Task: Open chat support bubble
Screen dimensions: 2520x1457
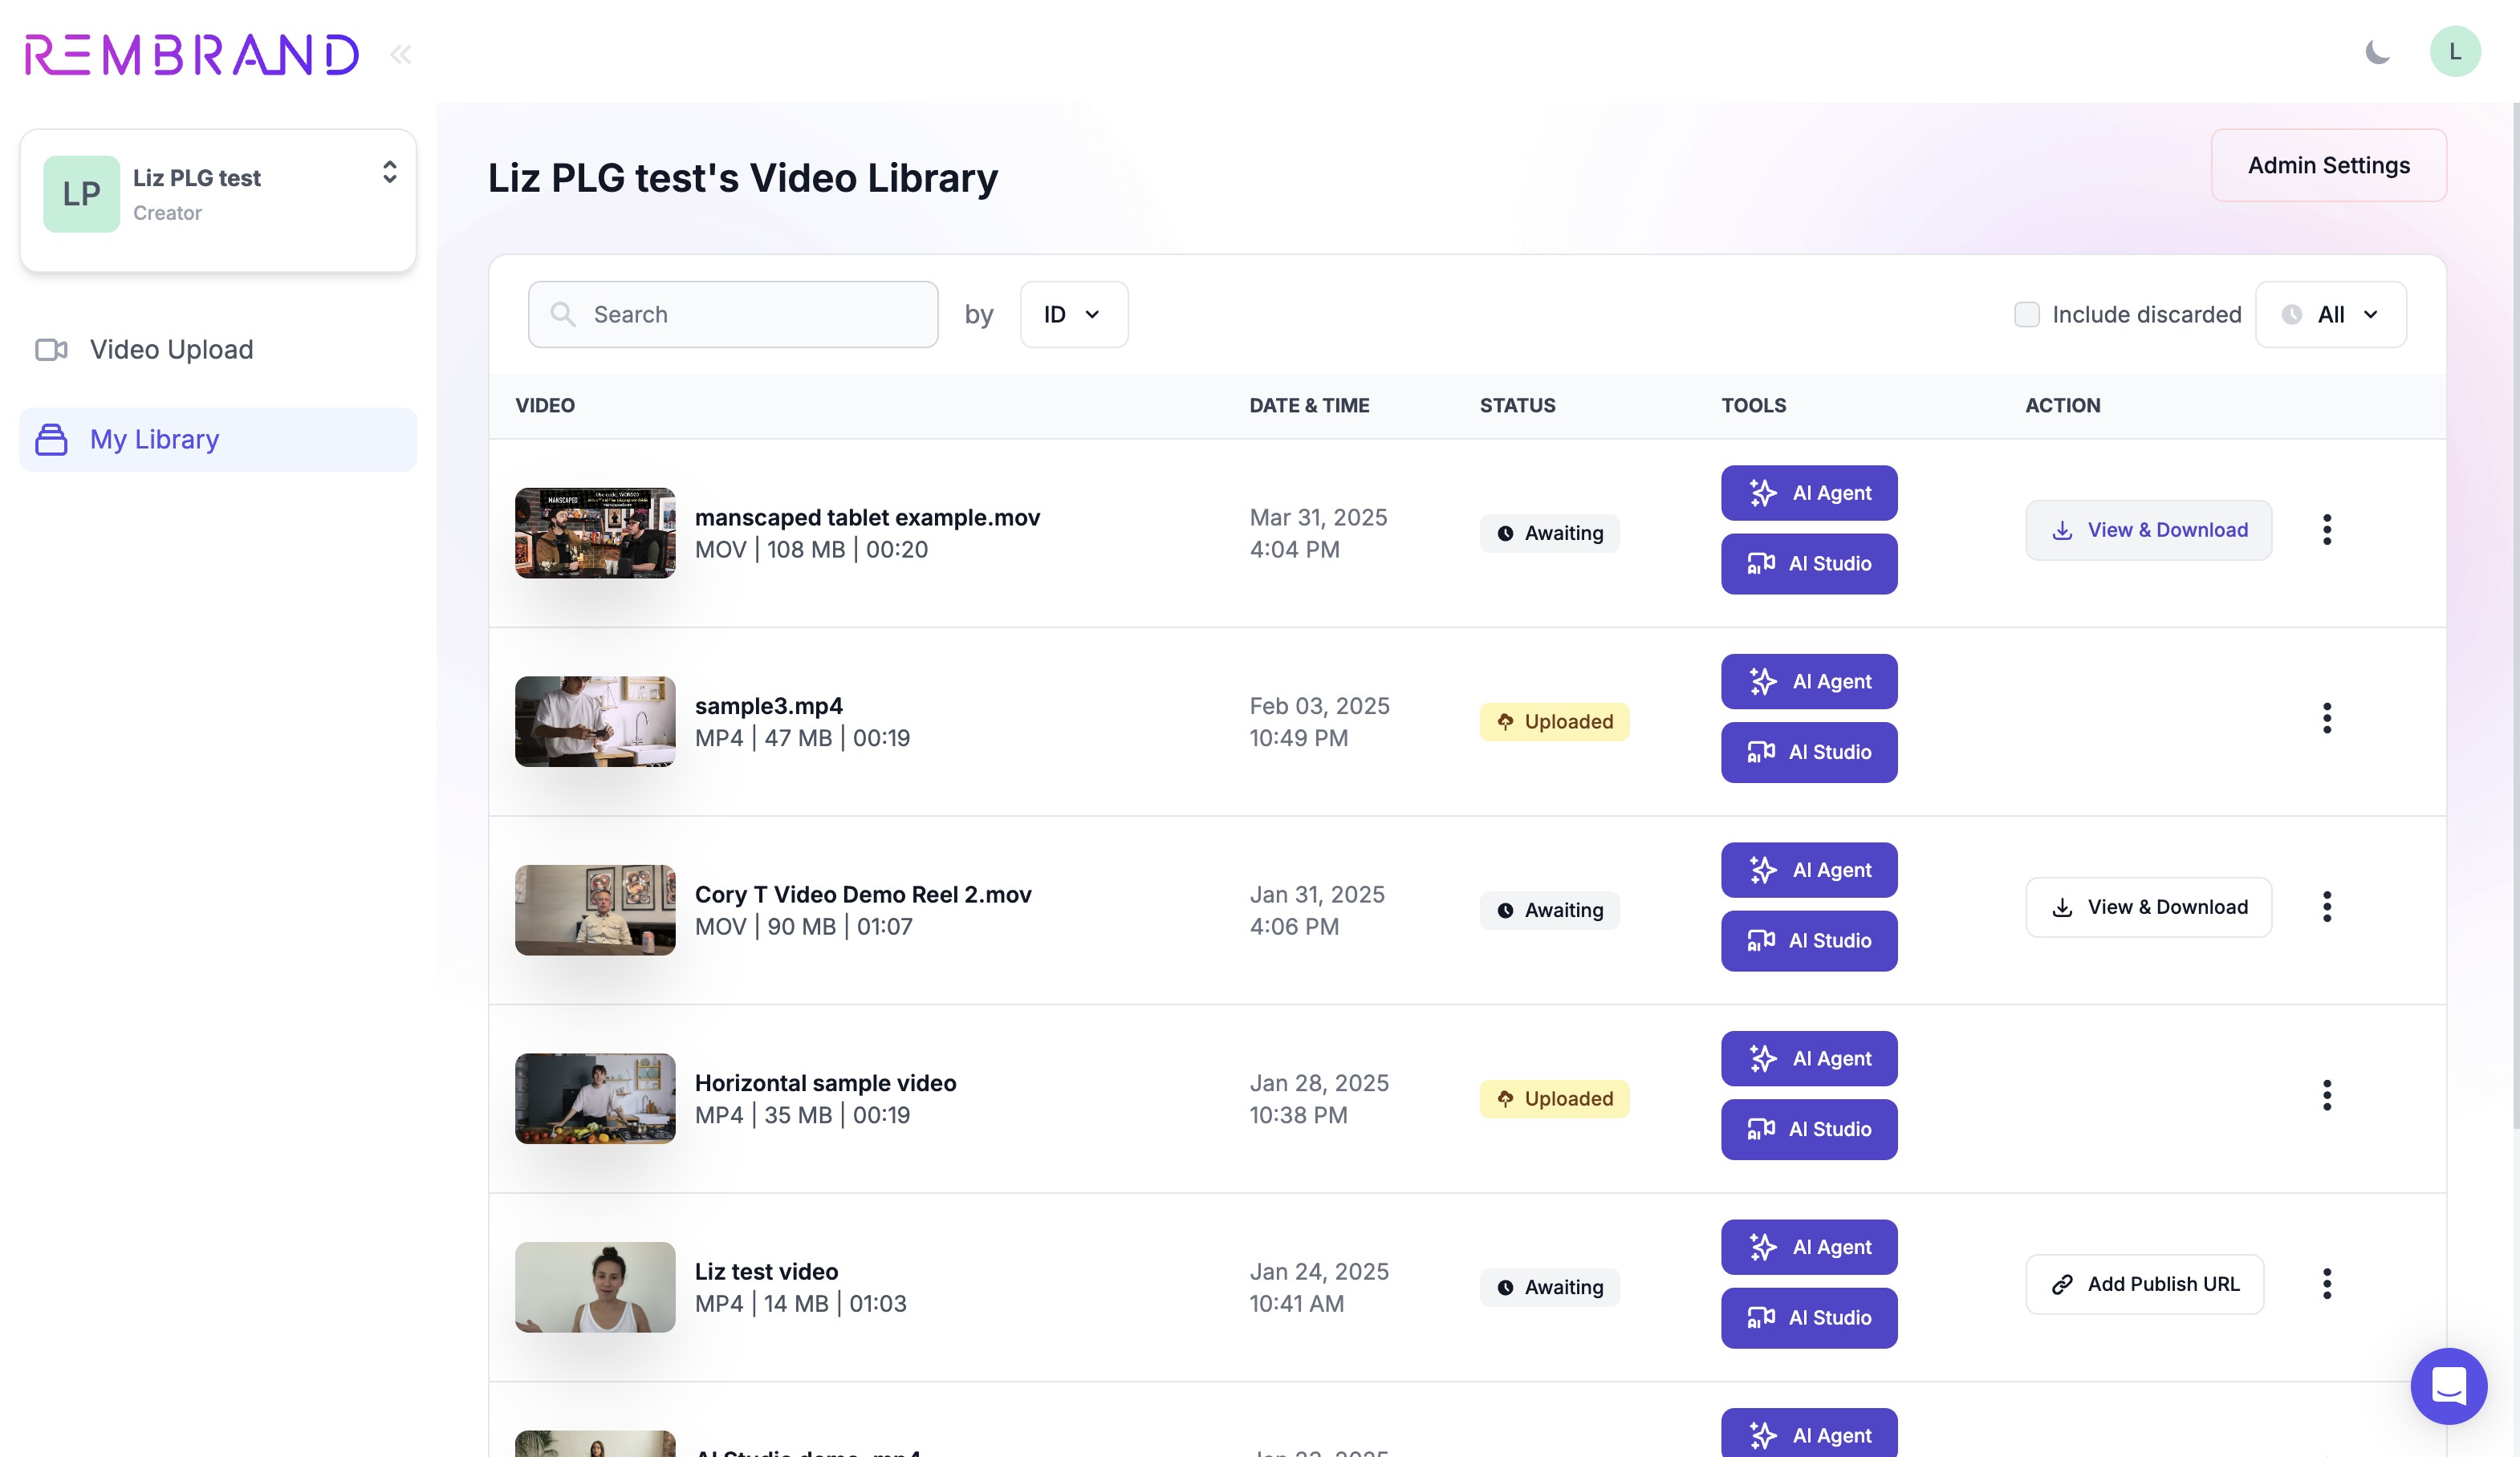Action: [2448, 1386]
